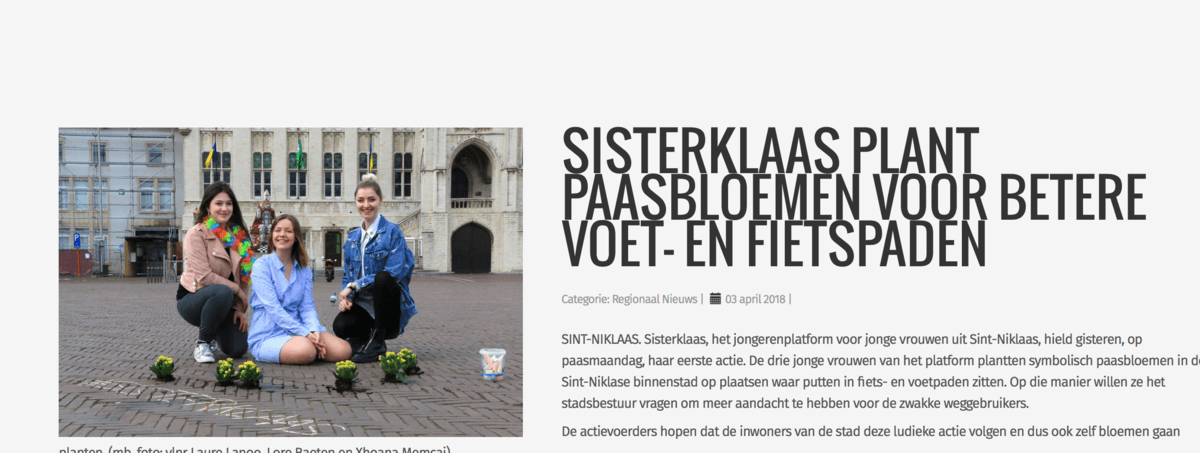Click the headline Sisterklaas plant paasbloemen
This screenshot has height=453, width=1200.
(854, 198)
